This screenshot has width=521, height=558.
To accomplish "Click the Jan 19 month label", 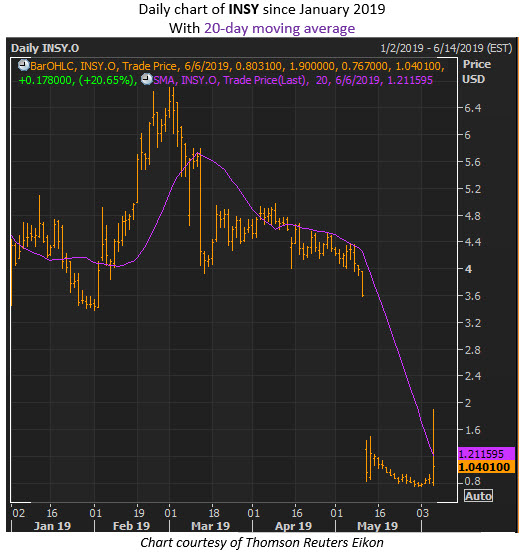I will click(x=52, y=526).
